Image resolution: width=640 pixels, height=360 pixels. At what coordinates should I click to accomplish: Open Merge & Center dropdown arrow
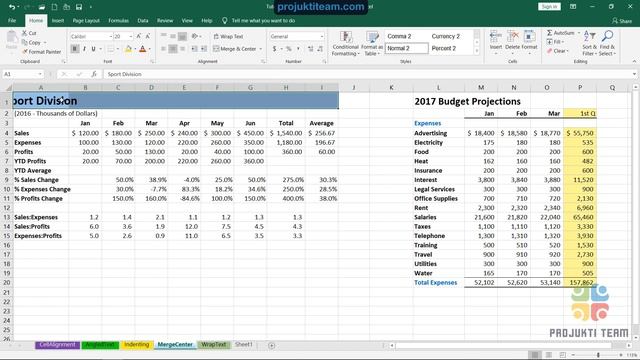click(x=260, y=49)
